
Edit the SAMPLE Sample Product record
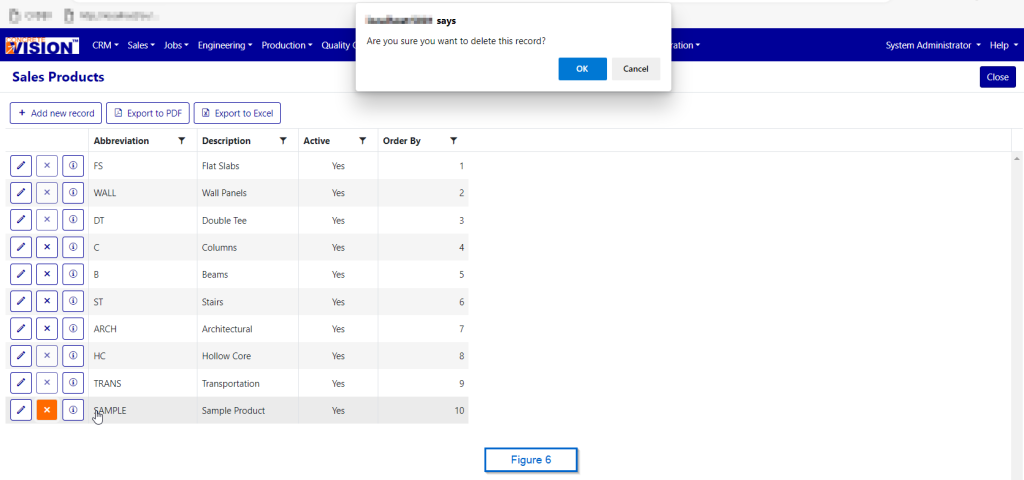21,410
